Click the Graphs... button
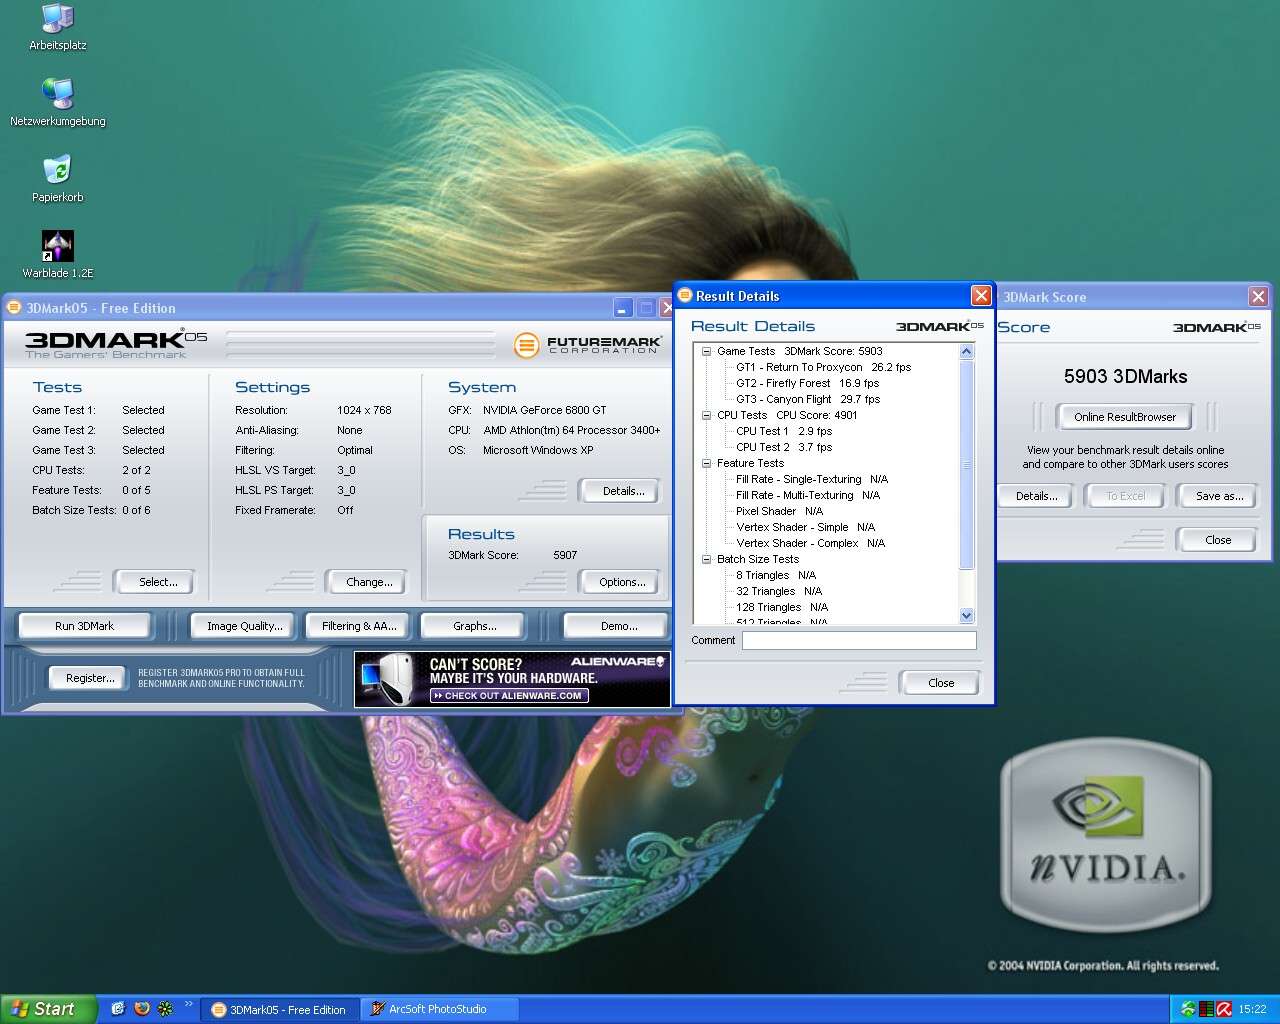 tap(474, 626)
